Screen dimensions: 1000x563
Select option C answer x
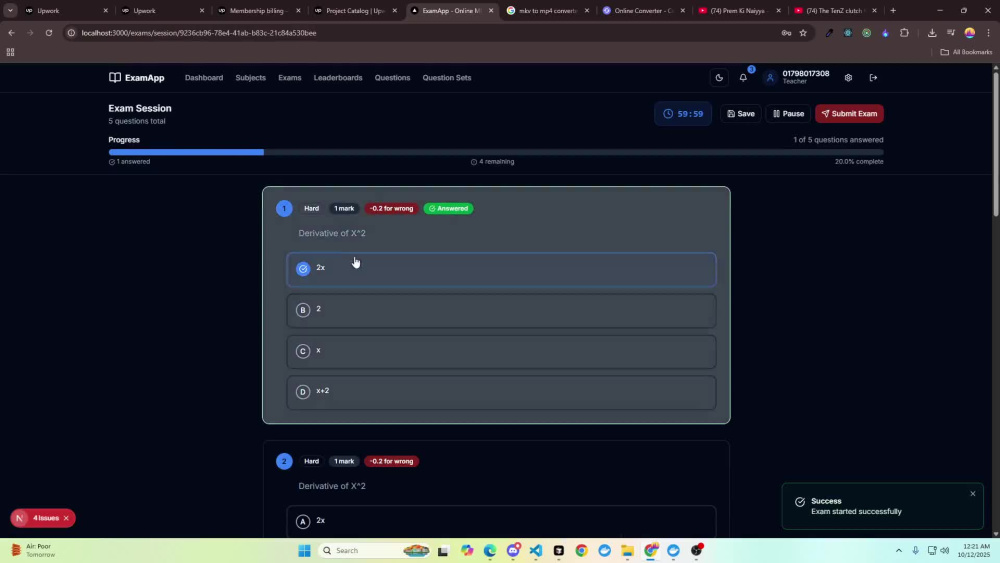[x=501, y=351]
